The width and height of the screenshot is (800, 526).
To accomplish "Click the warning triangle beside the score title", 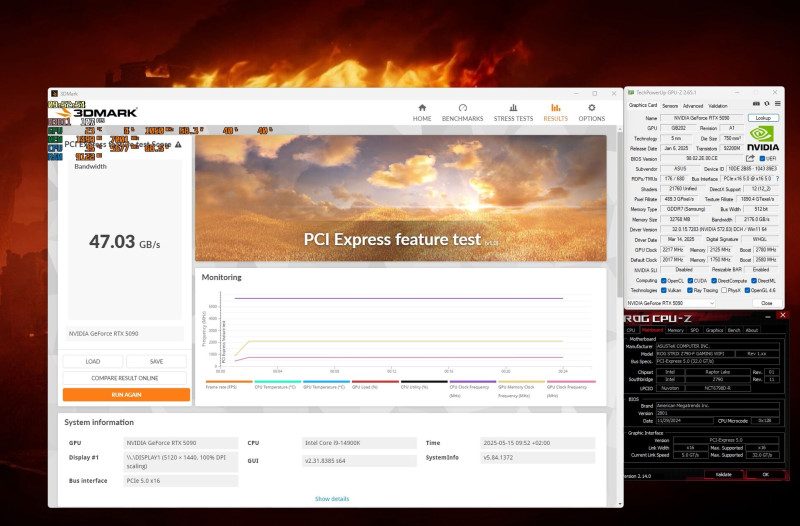I will tap(178, 145).
